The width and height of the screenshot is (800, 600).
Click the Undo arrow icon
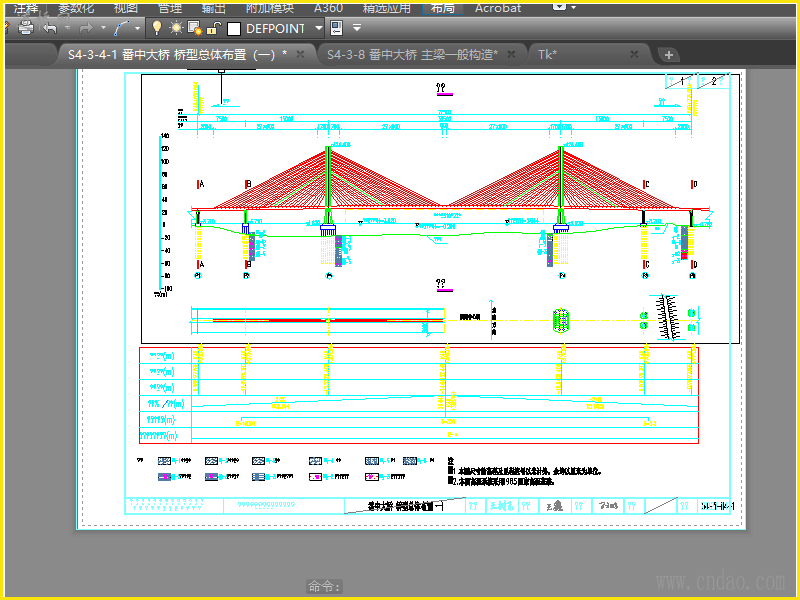tap(49, 28)
